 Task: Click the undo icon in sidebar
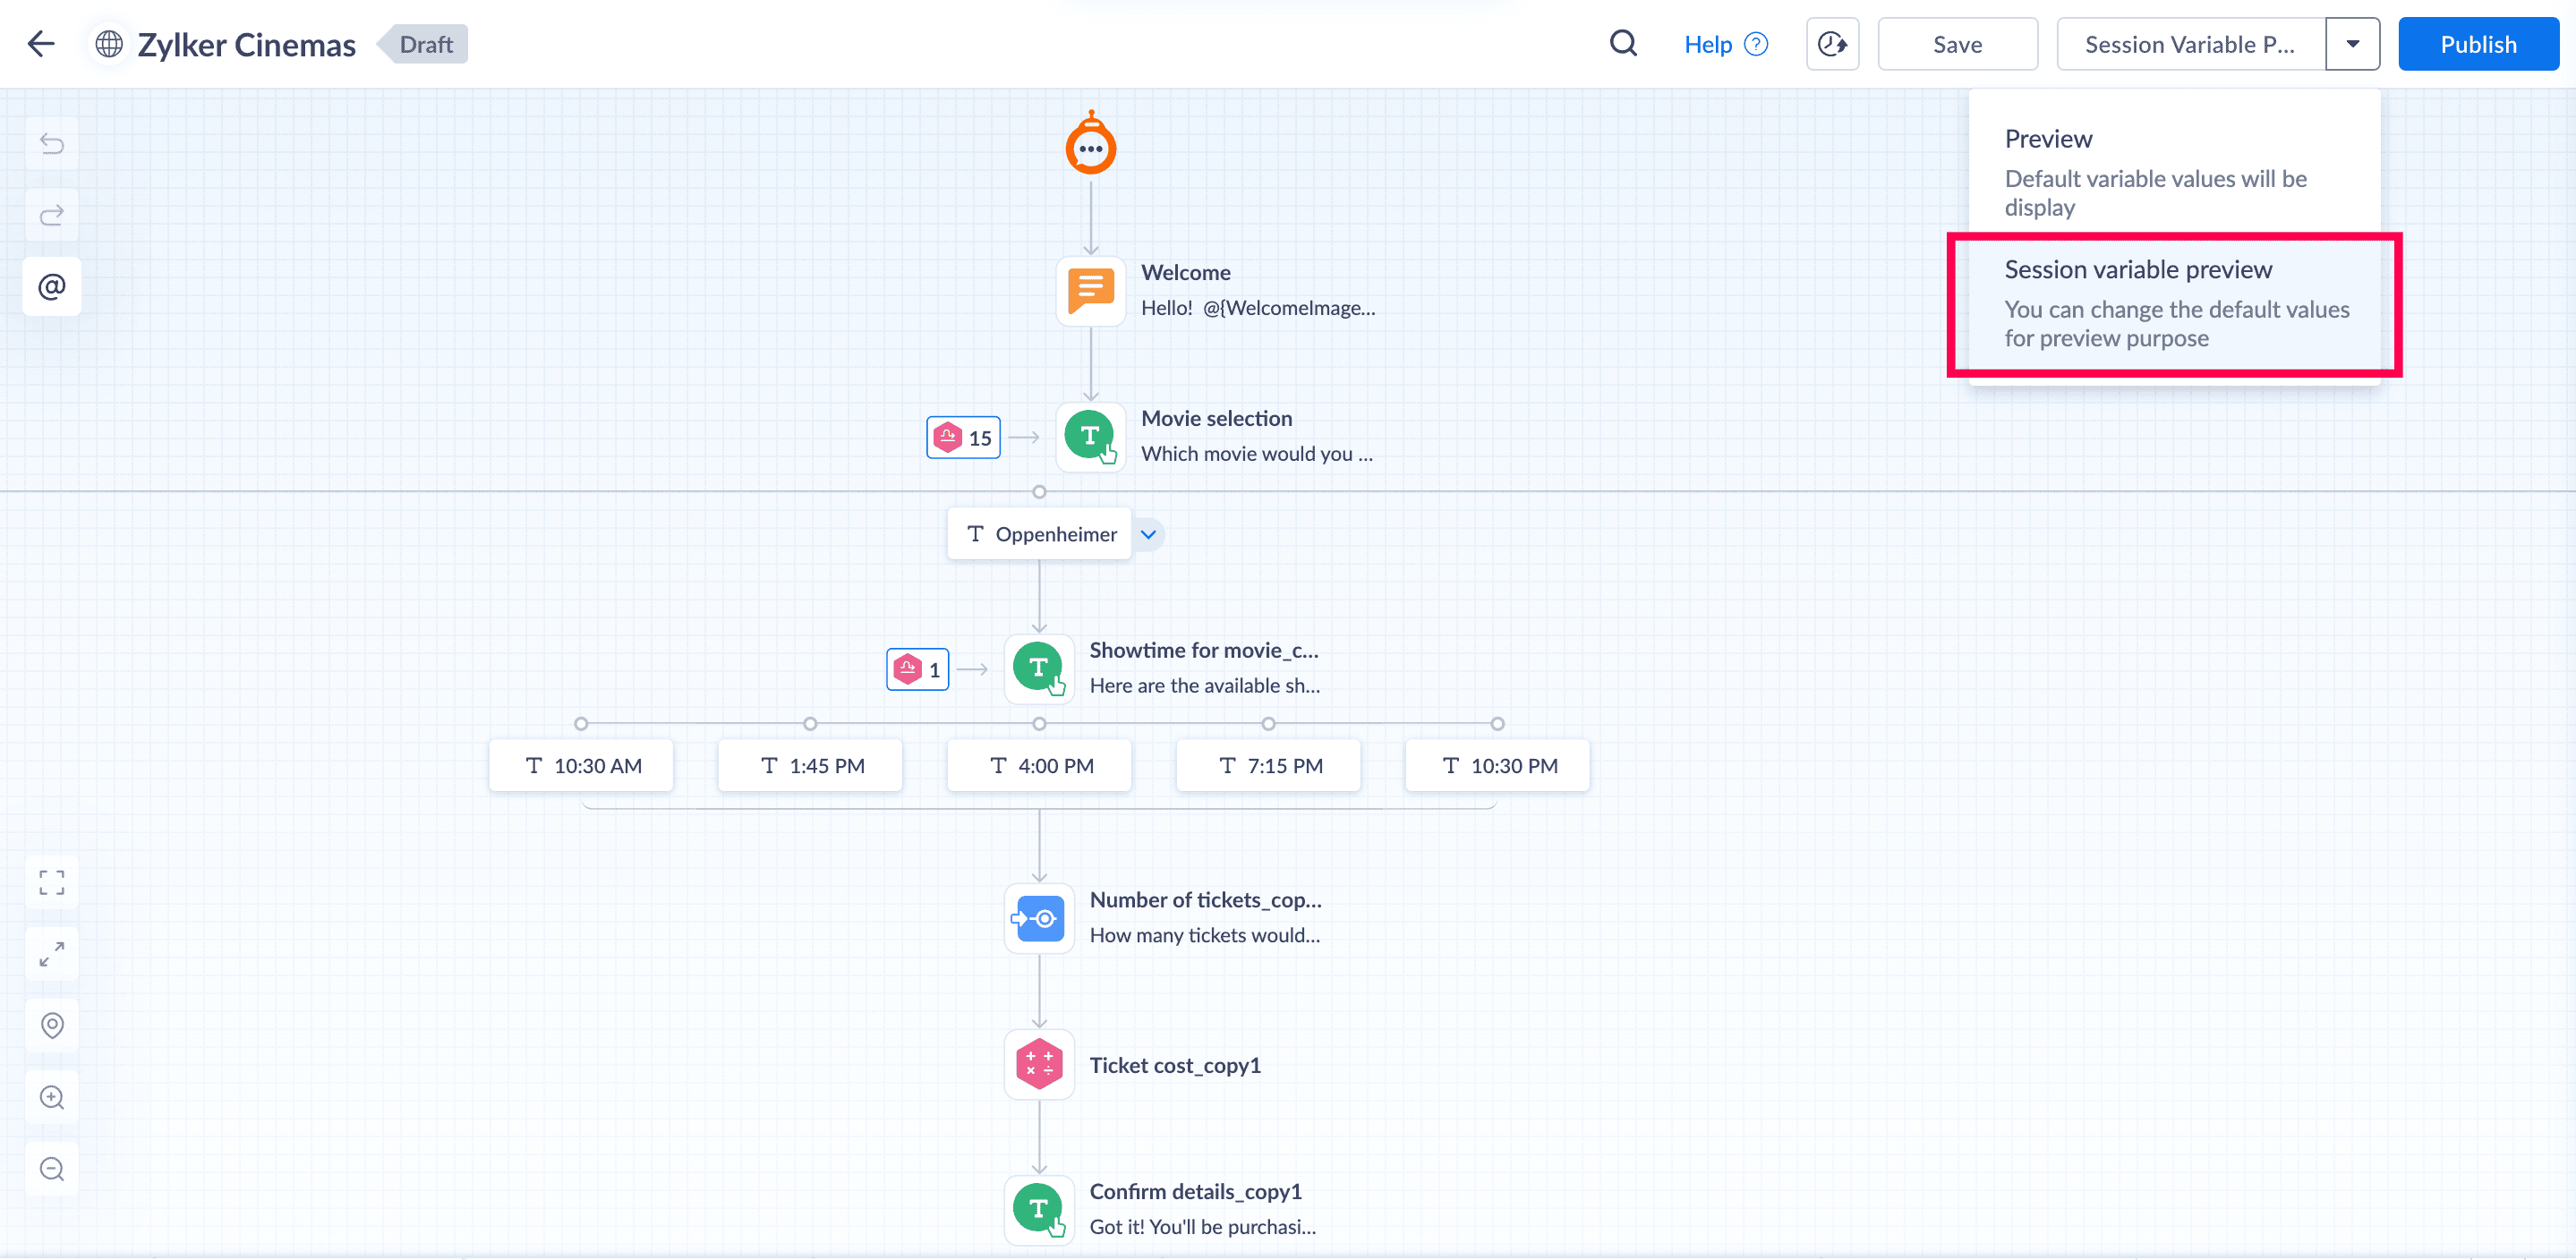52,144
